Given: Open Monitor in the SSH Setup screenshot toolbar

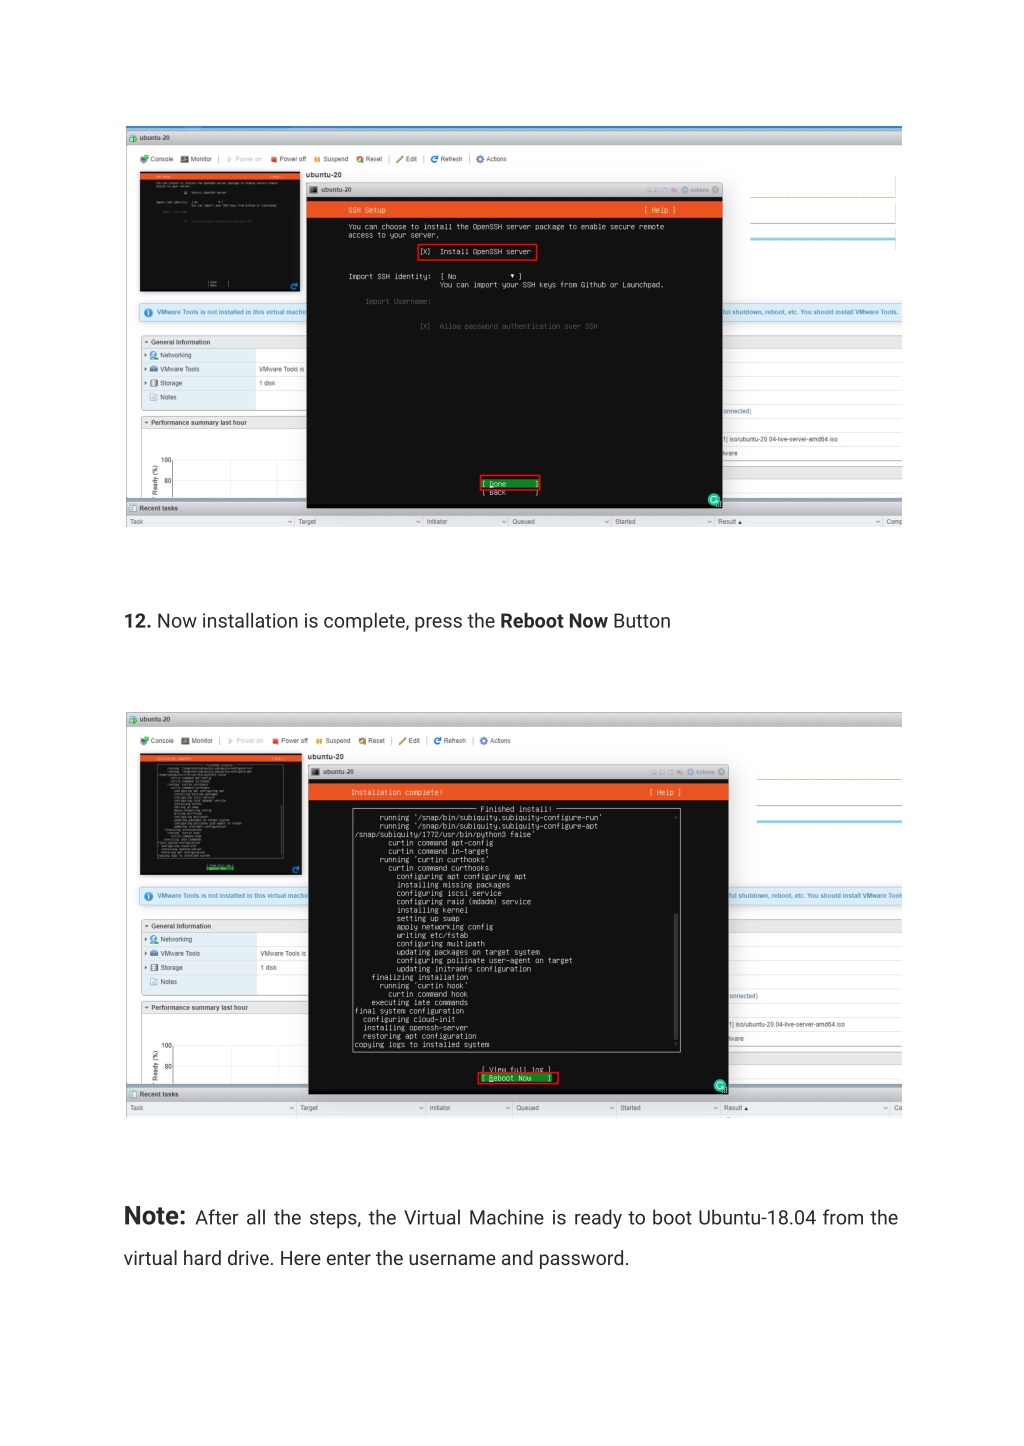Looking at the screenshot, I should point(196,159).
